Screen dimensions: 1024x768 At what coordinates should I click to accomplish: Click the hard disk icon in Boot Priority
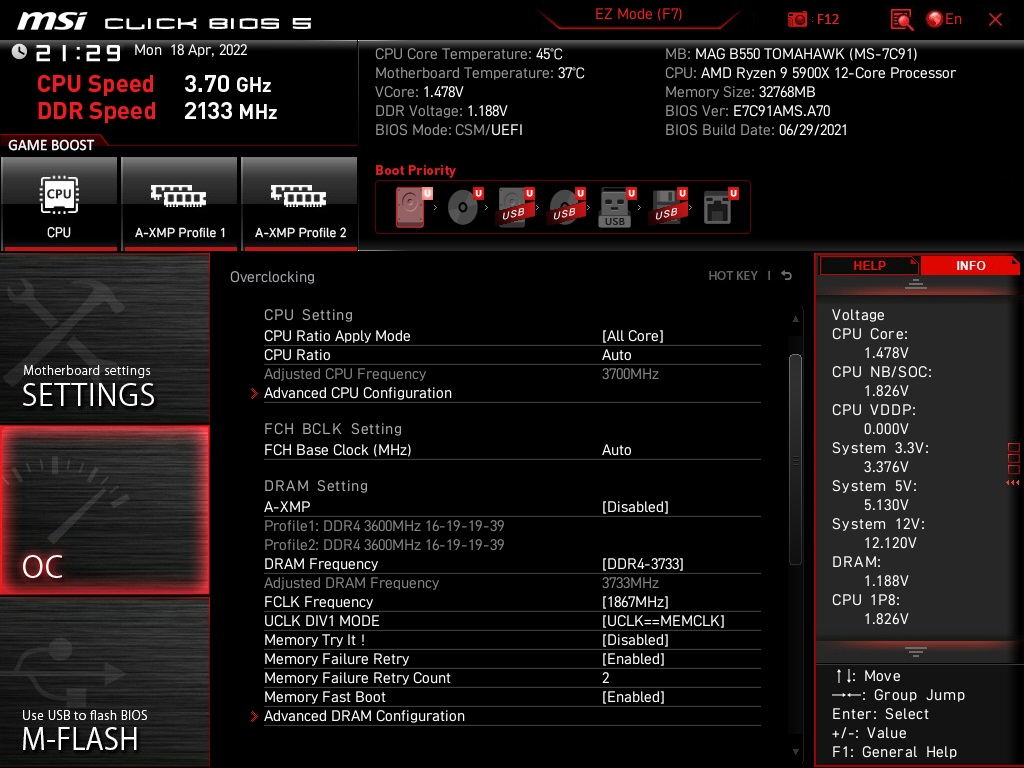click(410, 205)
